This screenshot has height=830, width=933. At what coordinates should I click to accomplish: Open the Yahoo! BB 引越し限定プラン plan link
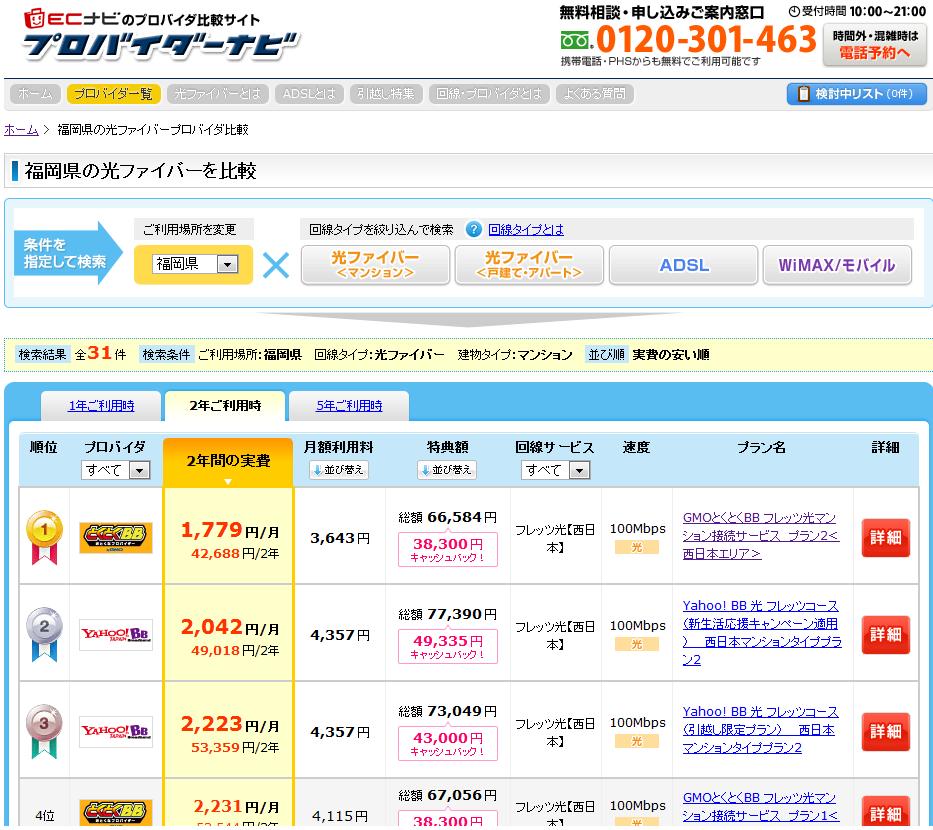click(760, 729)
